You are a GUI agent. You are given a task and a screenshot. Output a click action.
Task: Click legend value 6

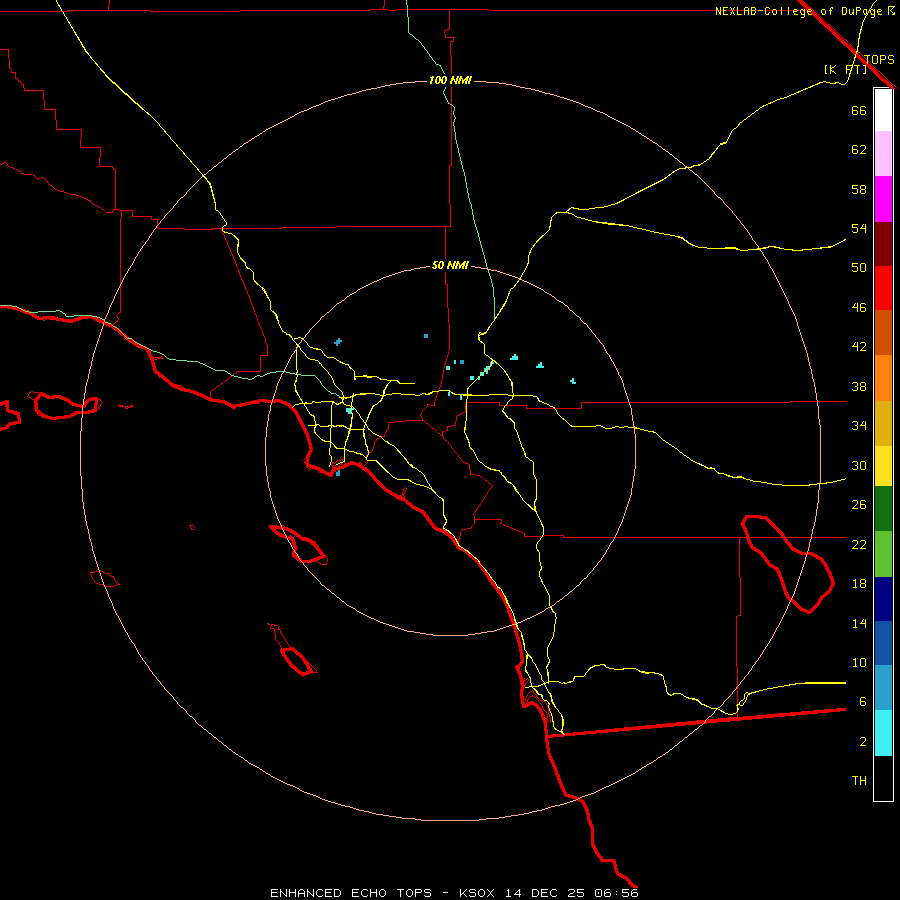[x=862, y=702]
